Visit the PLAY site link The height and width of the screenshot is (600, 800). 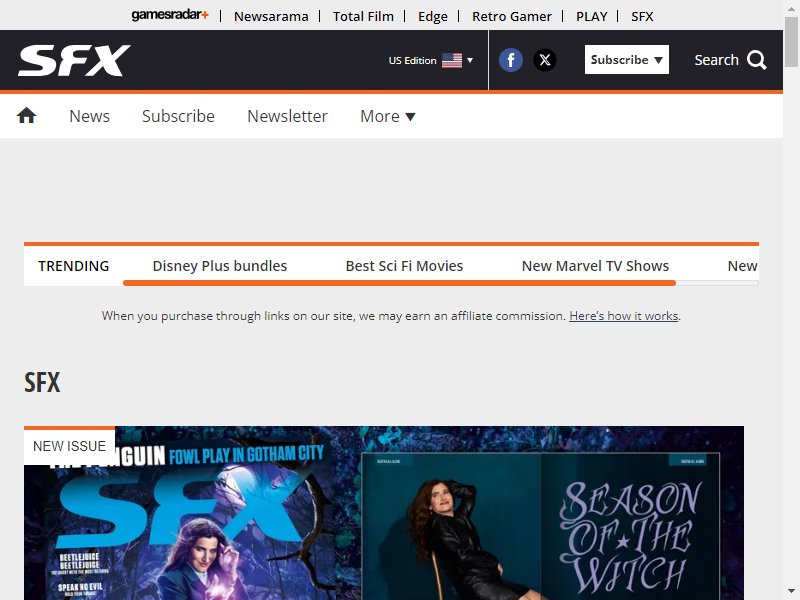click(591, 16)
